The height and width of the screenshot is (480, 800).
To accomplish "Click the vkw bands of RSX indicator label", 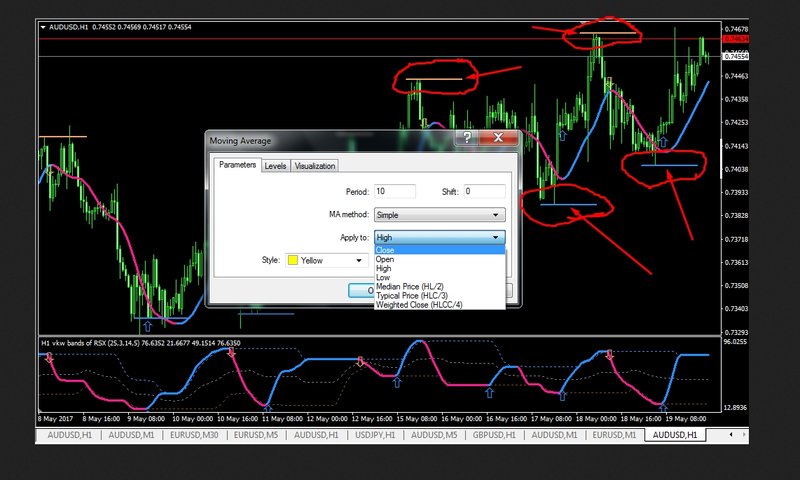I will point(141,343).
